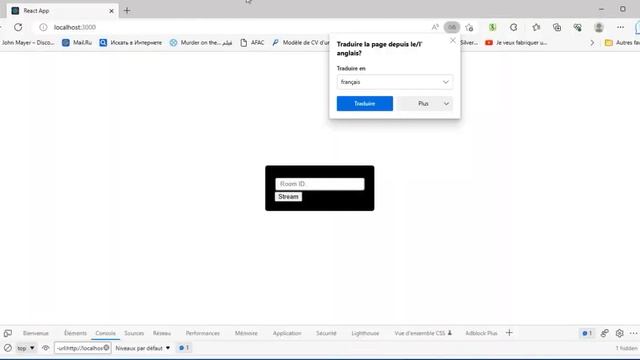Open Read aloud icon in address bar
The image size is (640, 360).
click(x=435, y=27)
